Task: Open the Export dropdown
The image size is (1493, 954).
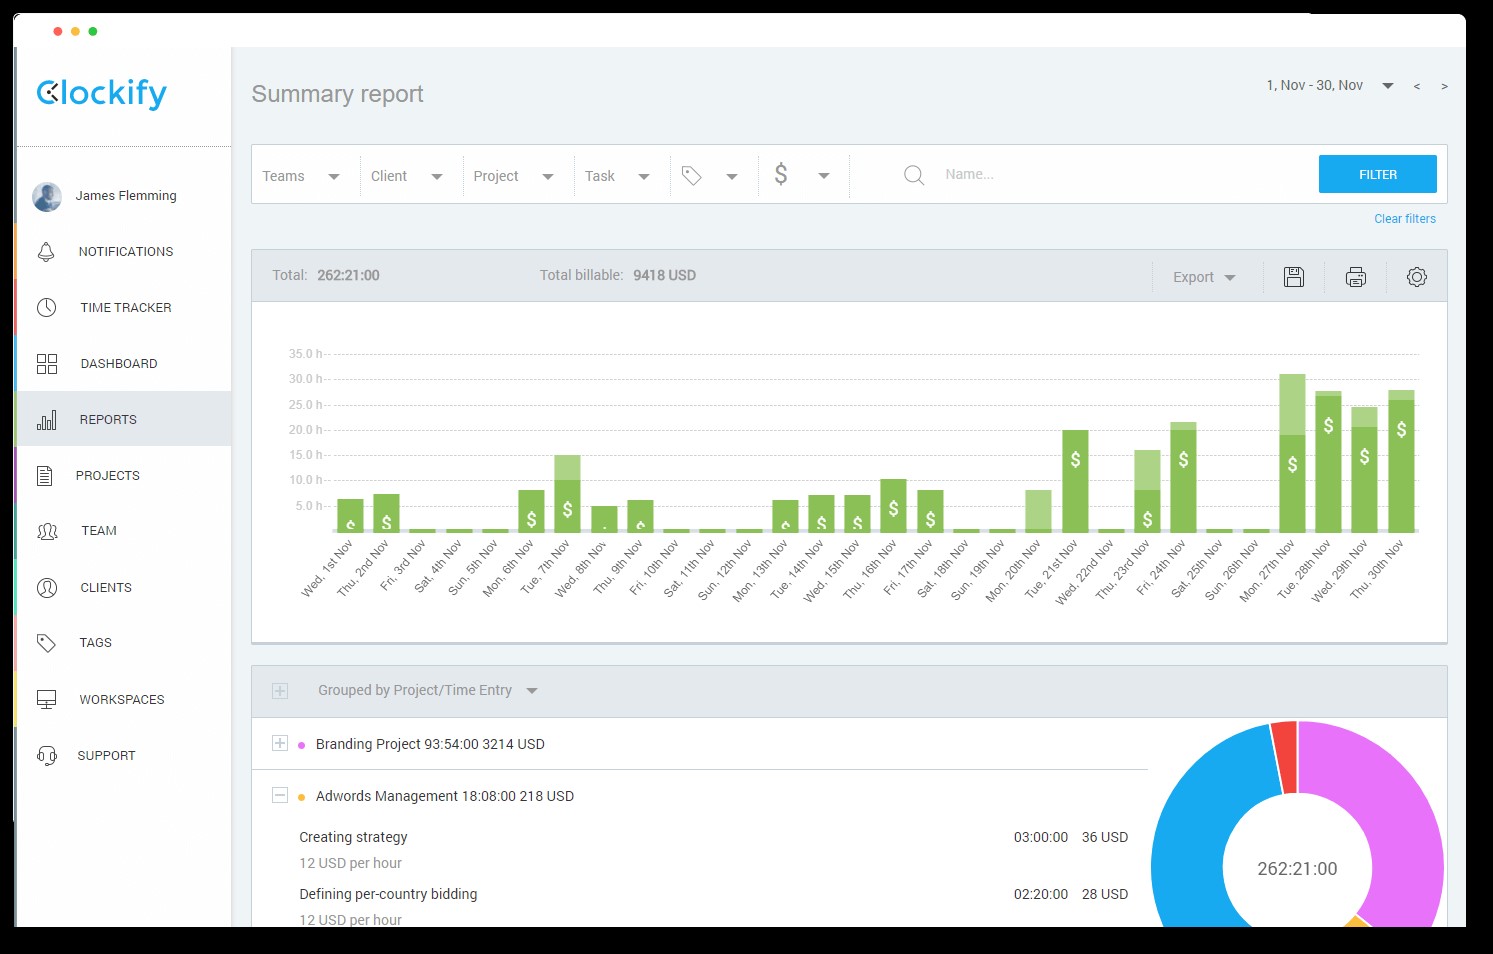Action: coord(1203,277)
